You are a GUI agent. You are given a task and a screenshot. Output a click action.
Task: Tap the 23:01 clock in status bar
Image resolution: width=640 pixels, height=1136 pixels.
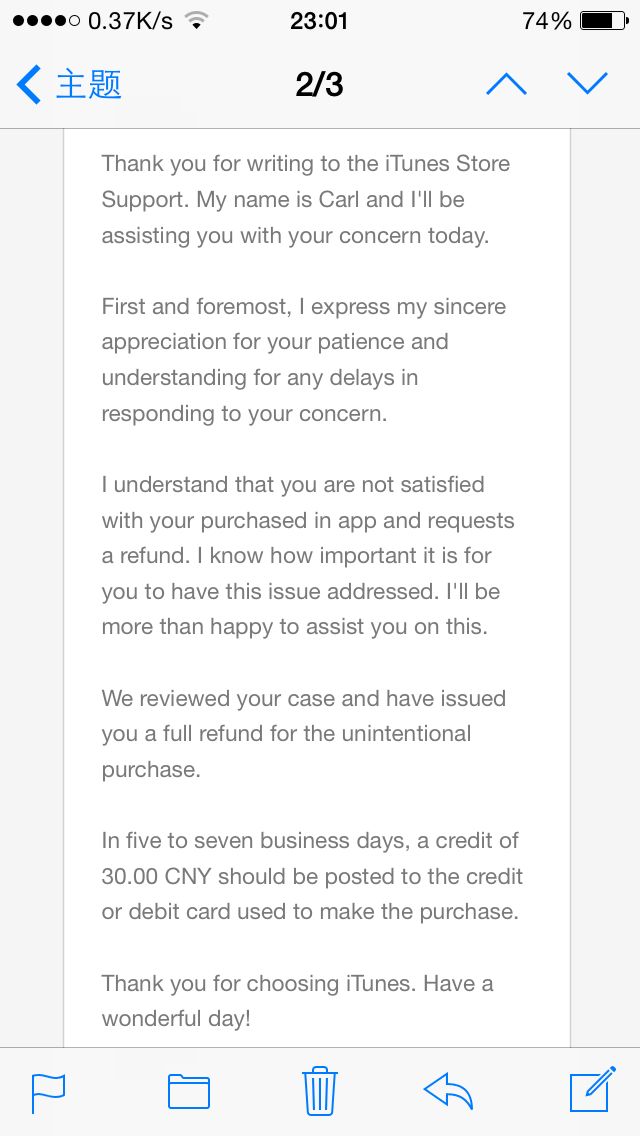coord(319,21)
